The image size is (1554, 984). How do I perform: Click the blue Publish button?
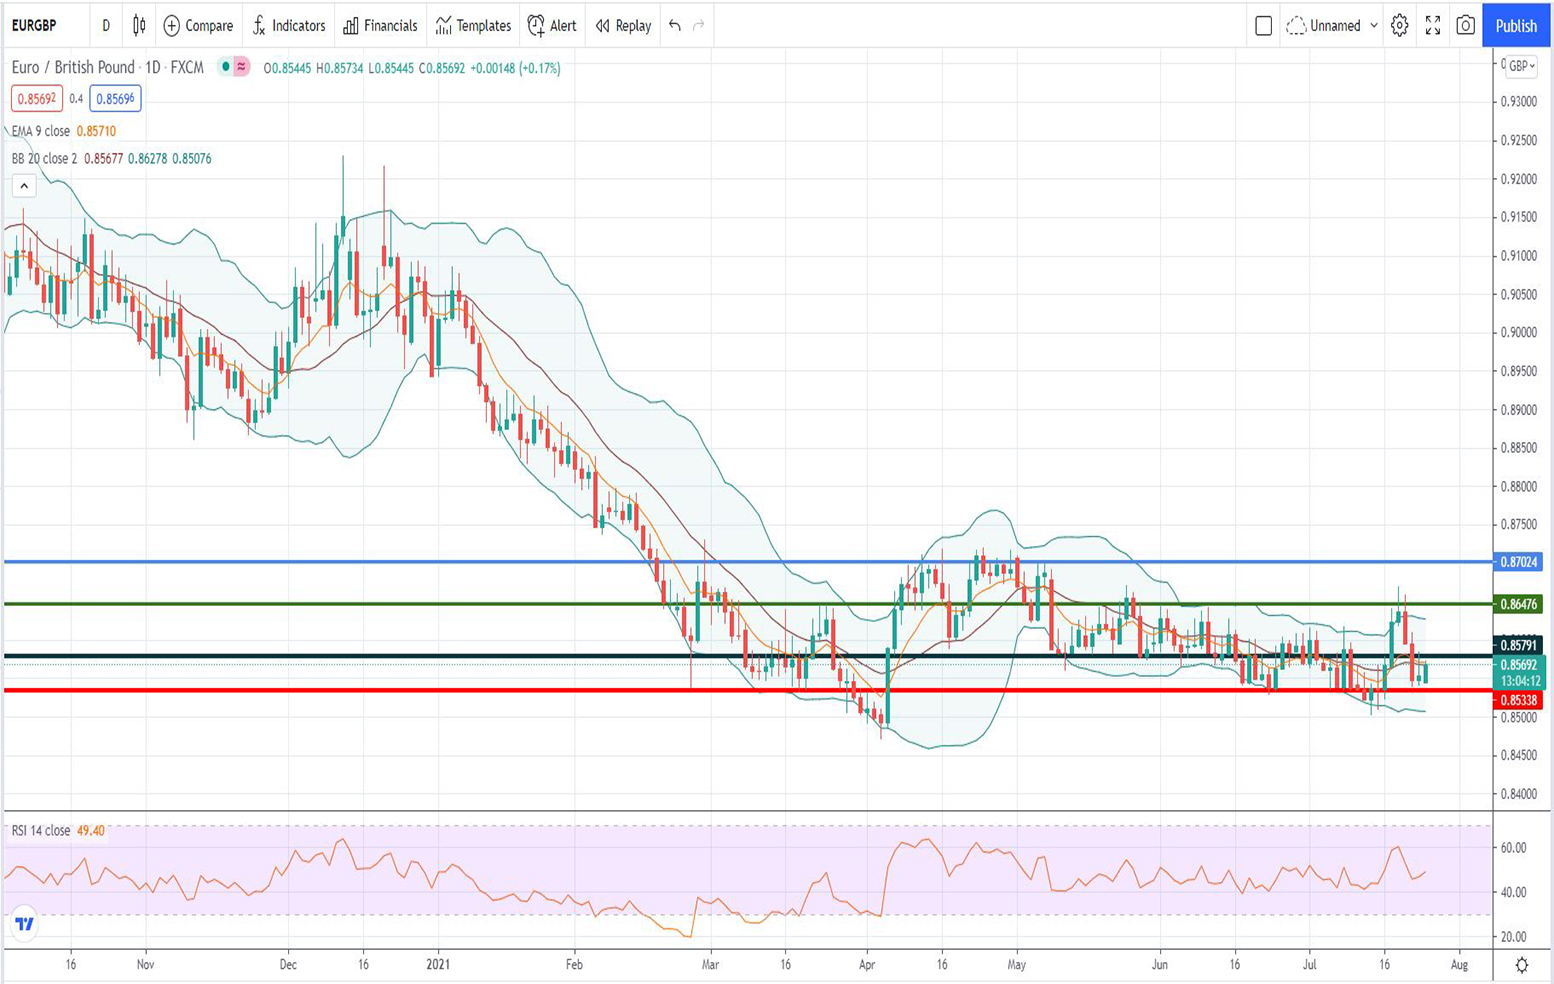click(1515, 26)
